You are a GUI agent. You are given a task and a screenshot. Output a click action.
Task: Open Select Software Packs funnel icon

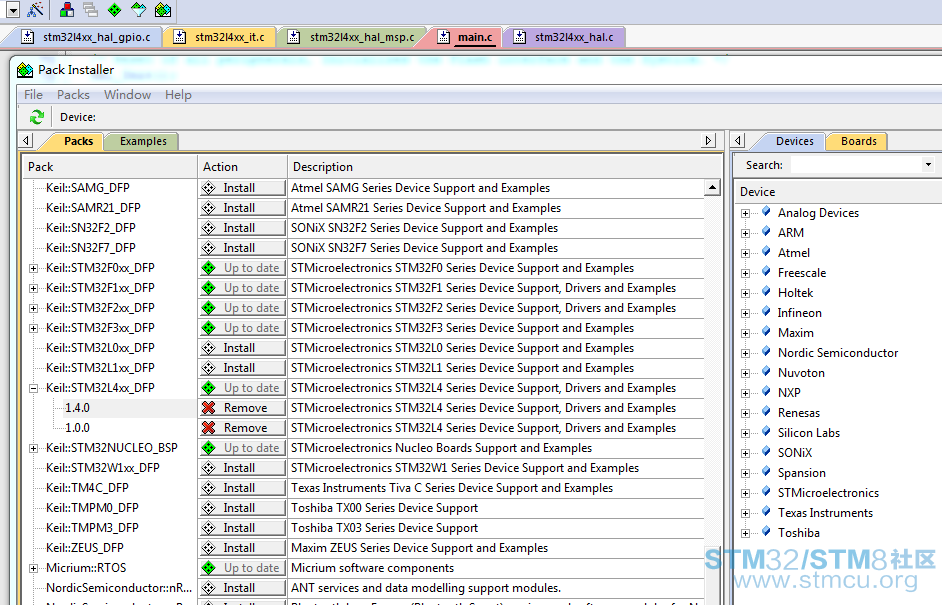[x=139, y=10]
